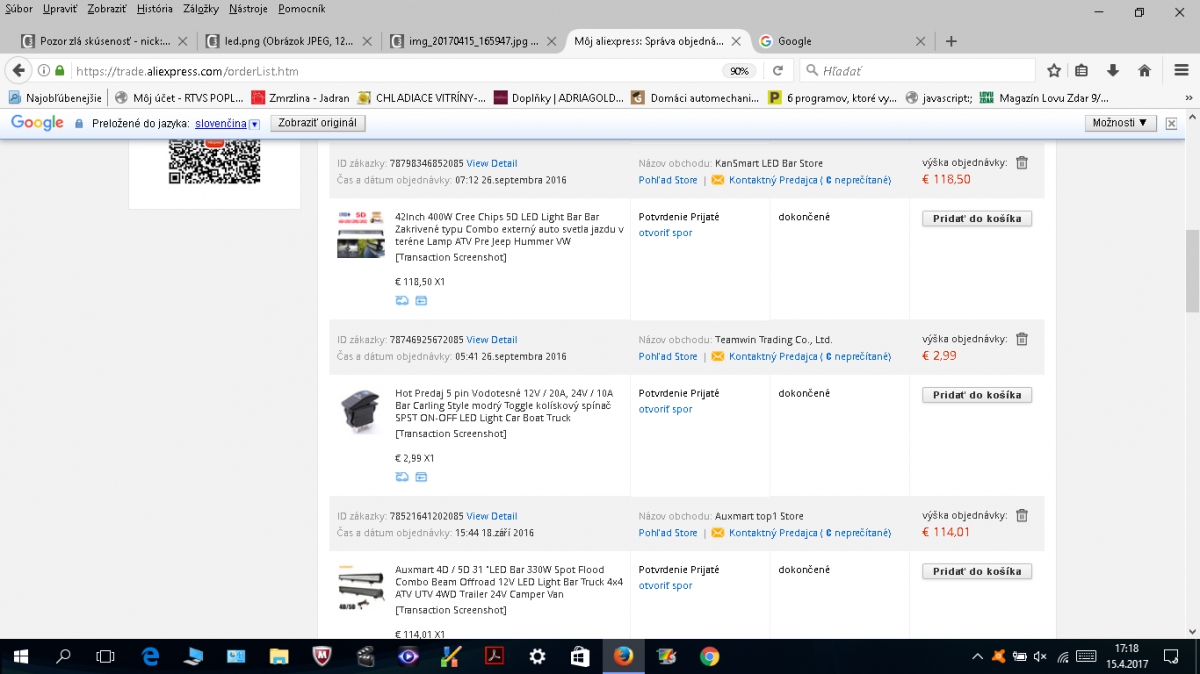This screenshot has width=1200, height=674.
Task: Launch Google Chrome from the taskbar
Action: tap(709, 657)
